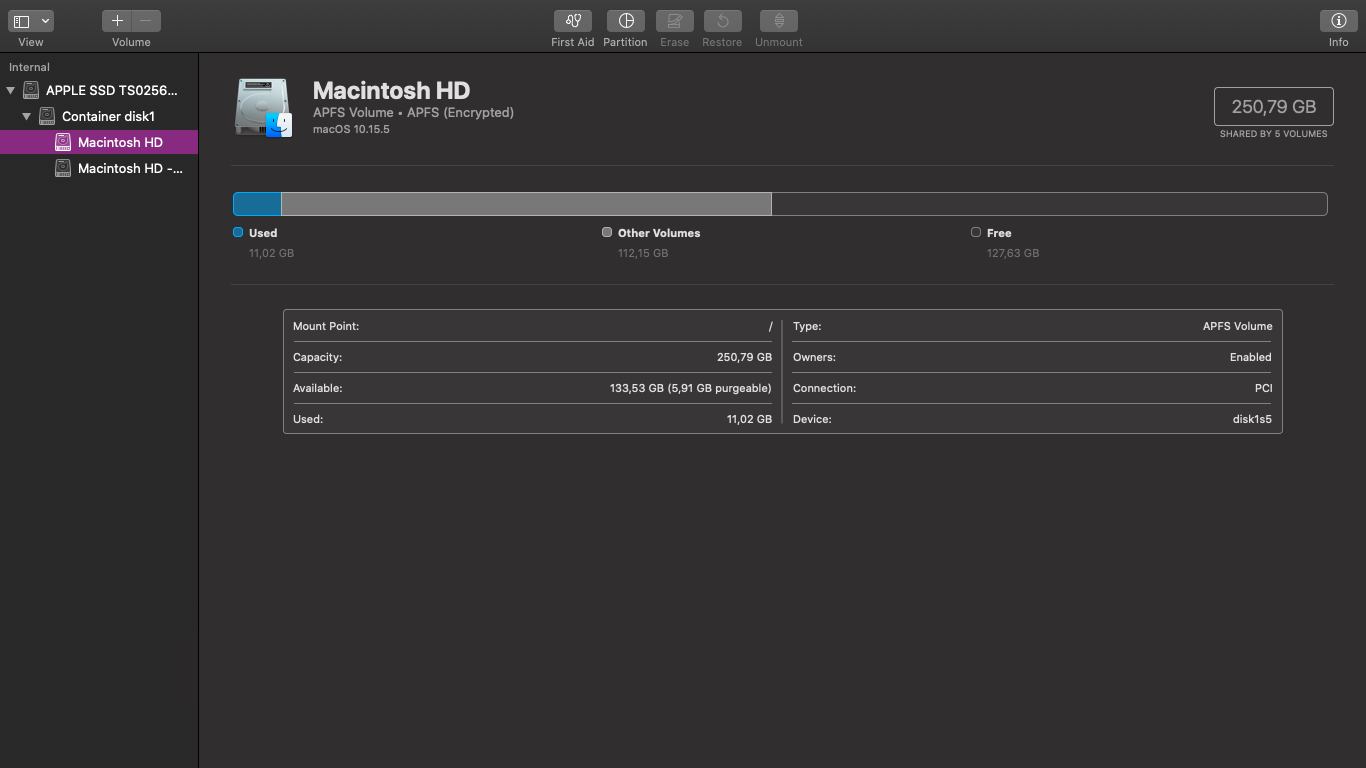Open the View dropdown menu
Viewport: 1366px width, 768px height.
(x=31, y=21)
